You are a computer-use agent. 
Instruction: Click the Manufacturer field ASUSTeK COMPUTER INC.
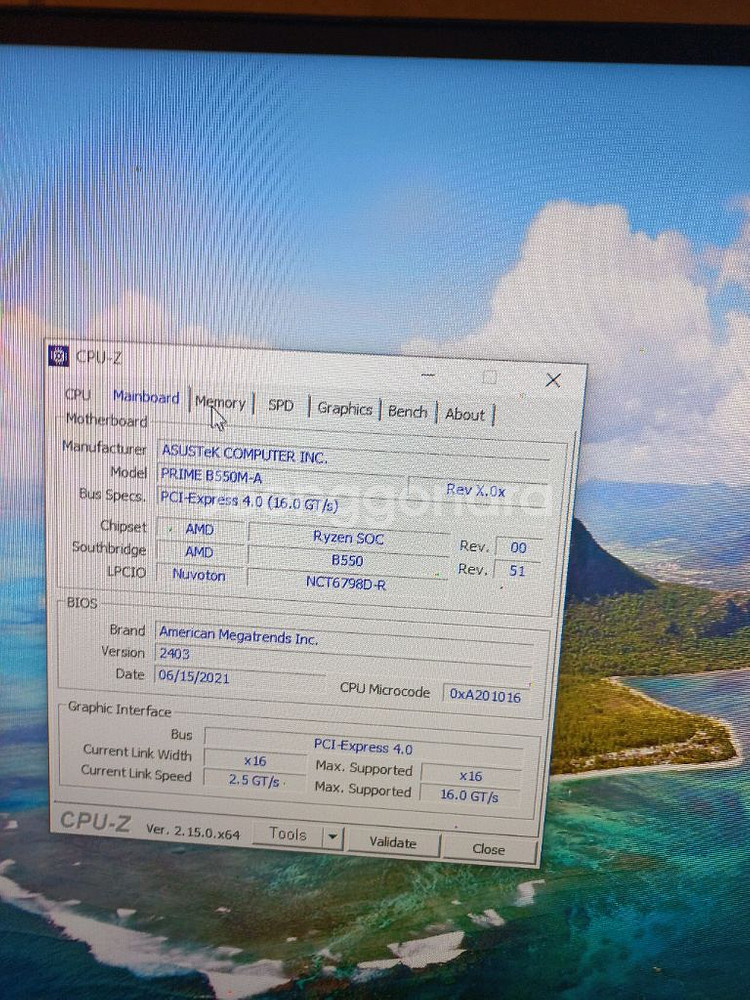point(353,456)
